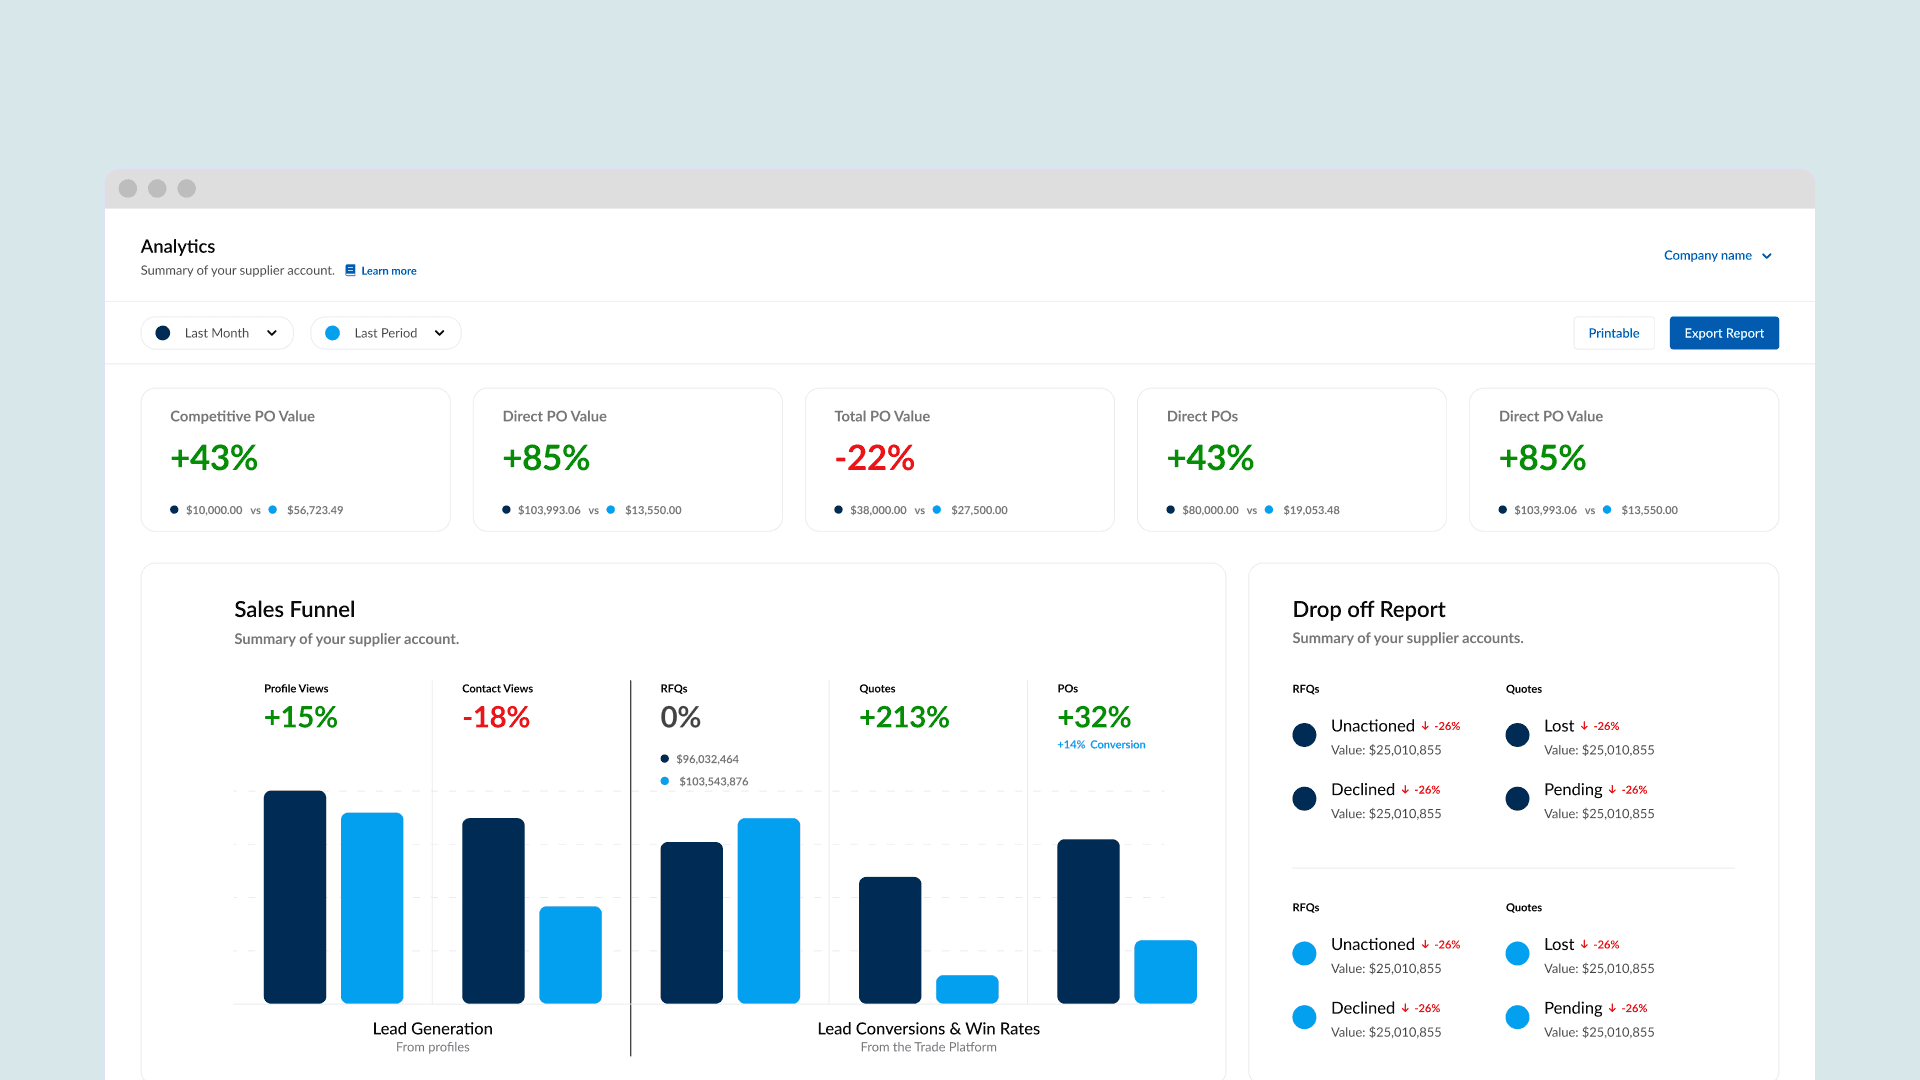Screen dimensions: 1920x1080
Task: Click the light blue RFQs bar in funnel
Action: click(x=768, y=911)
